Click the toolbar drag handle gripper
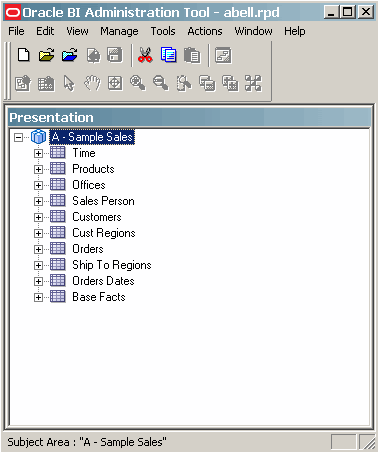Viewport: 378px width, 452px height. [x=8, y=71]
